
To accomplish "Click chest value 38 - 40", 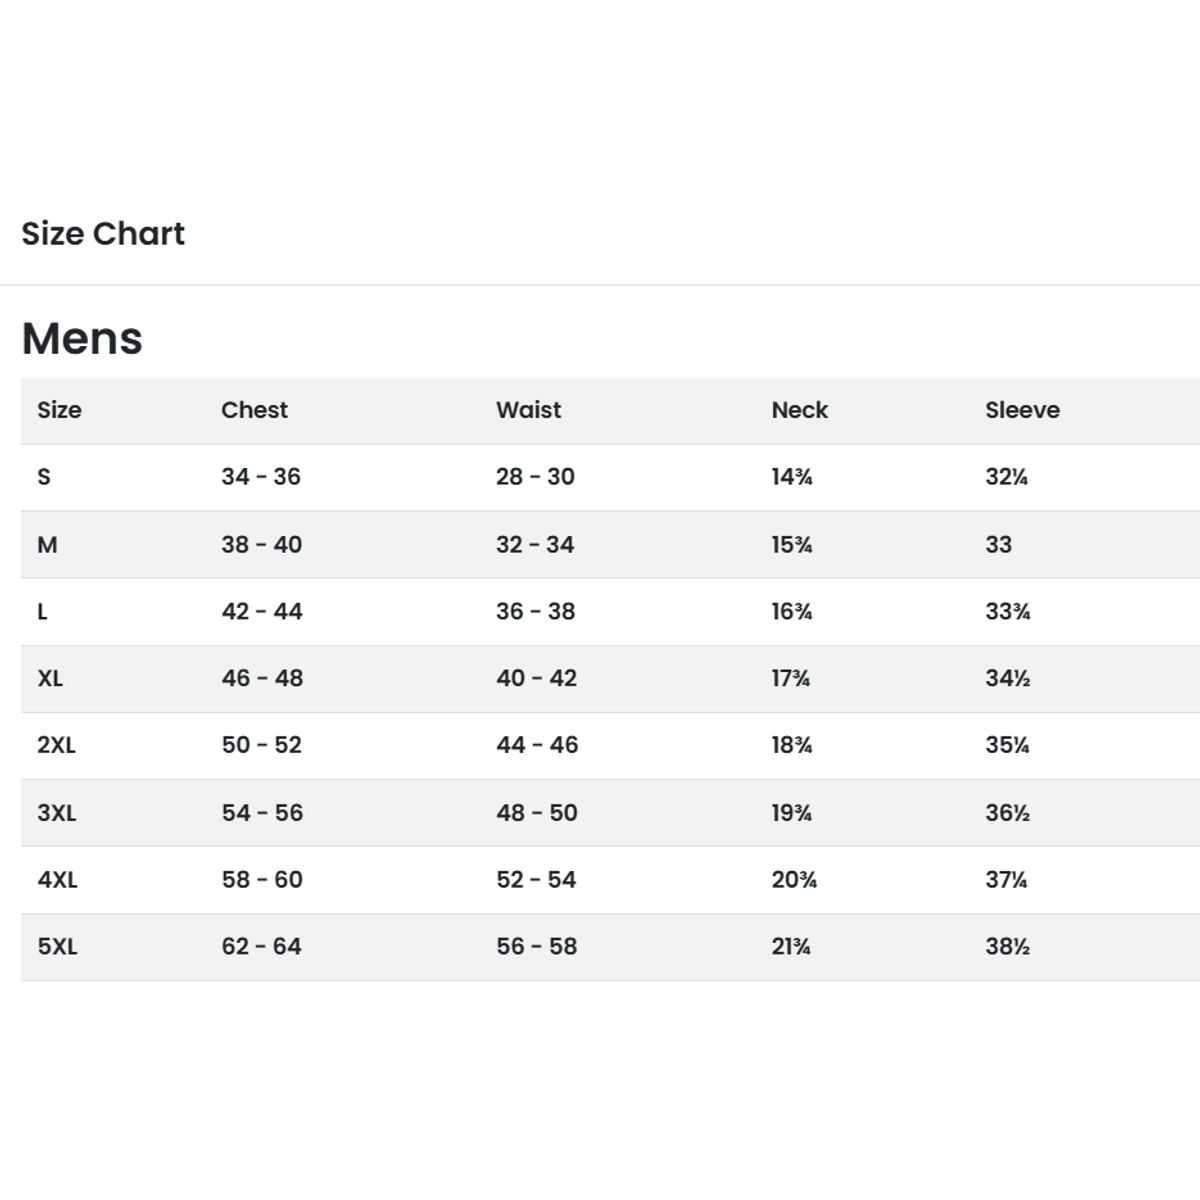I will click(261, 545).
